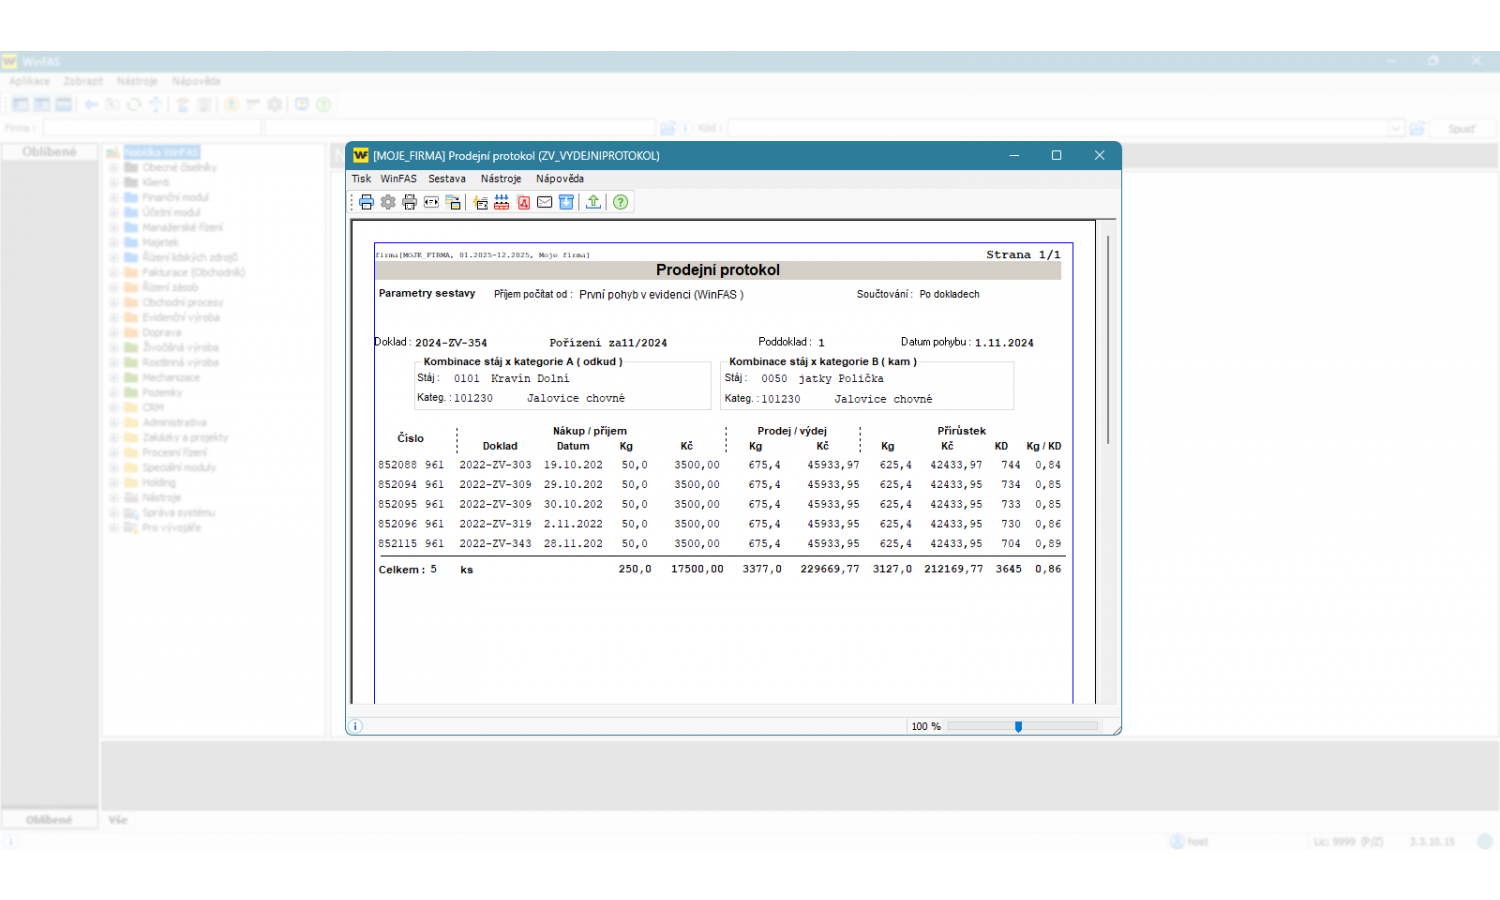Viewport: 1500px width, 900px height.
Task: Click document number 2024-ZV-354
Action: (x=451, y=343)
